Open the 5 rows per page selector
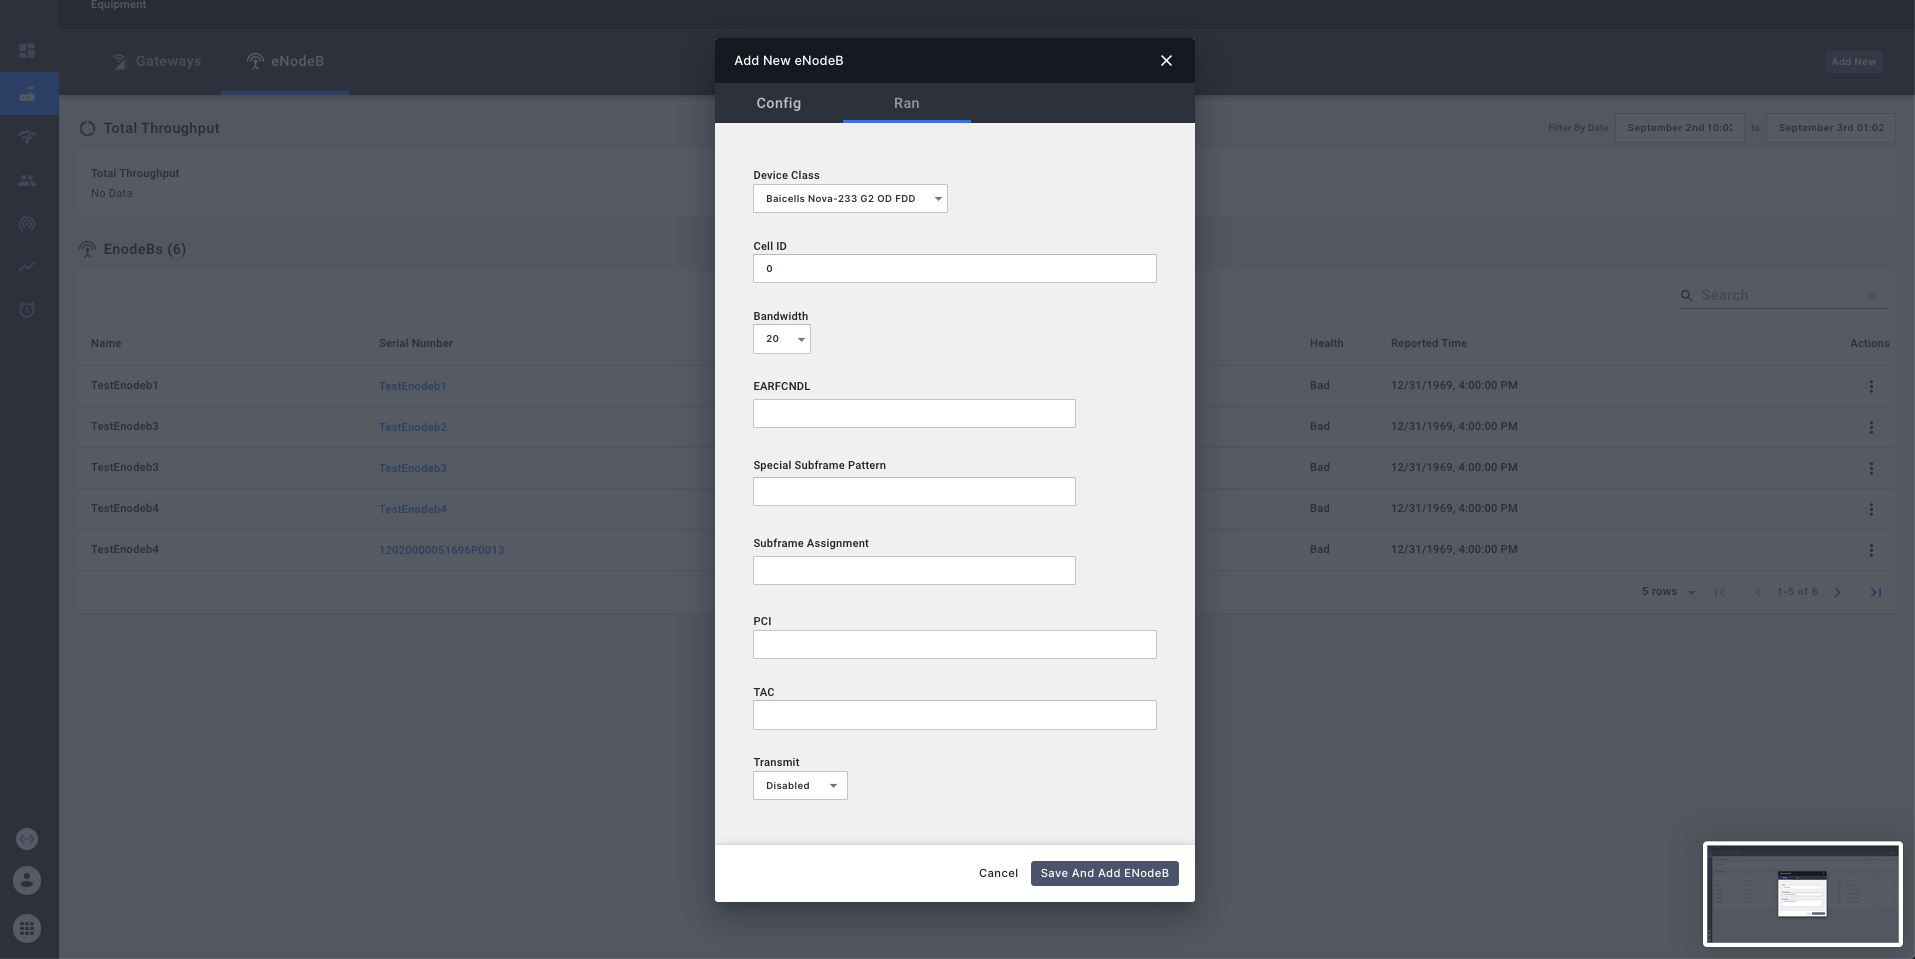Screen dimensions: 1915x959 point(1665,591)
